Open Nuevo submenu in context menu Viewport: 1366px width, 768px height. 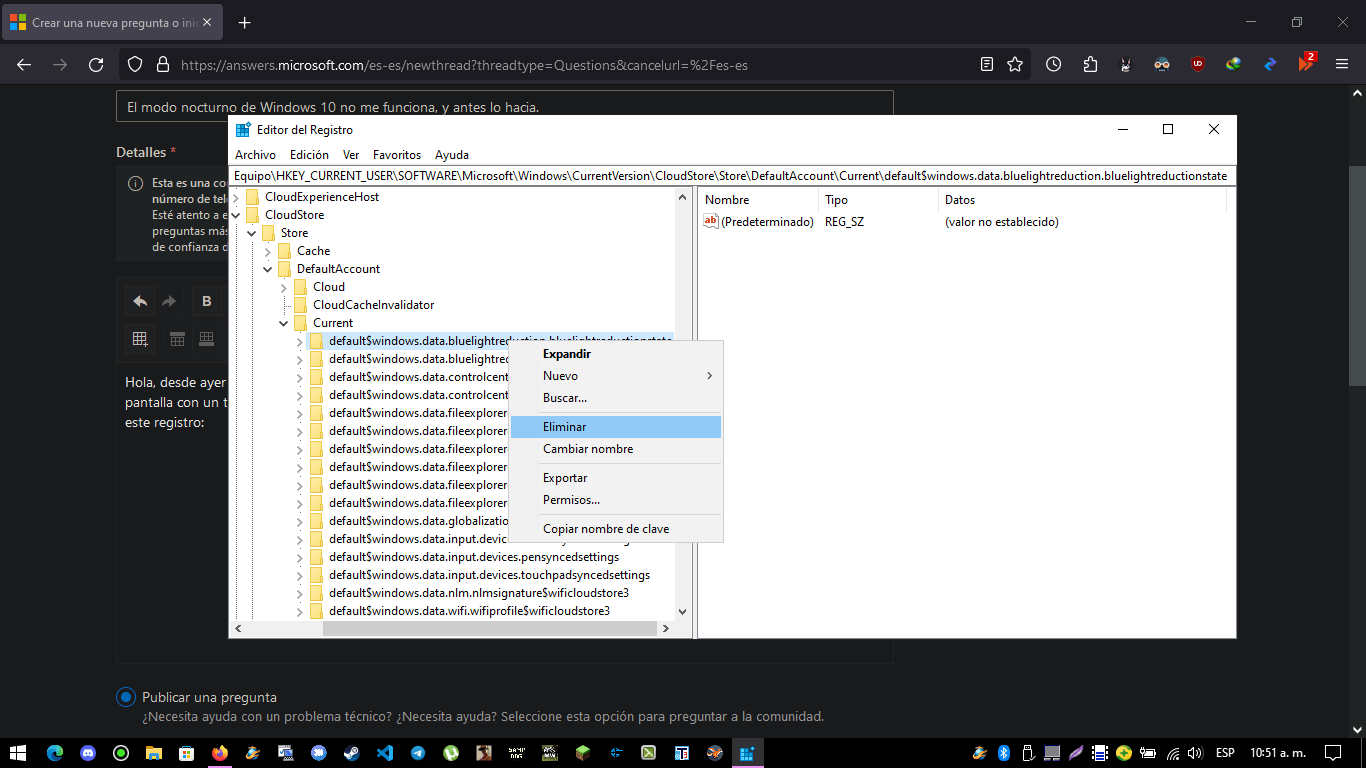[616, 376]
